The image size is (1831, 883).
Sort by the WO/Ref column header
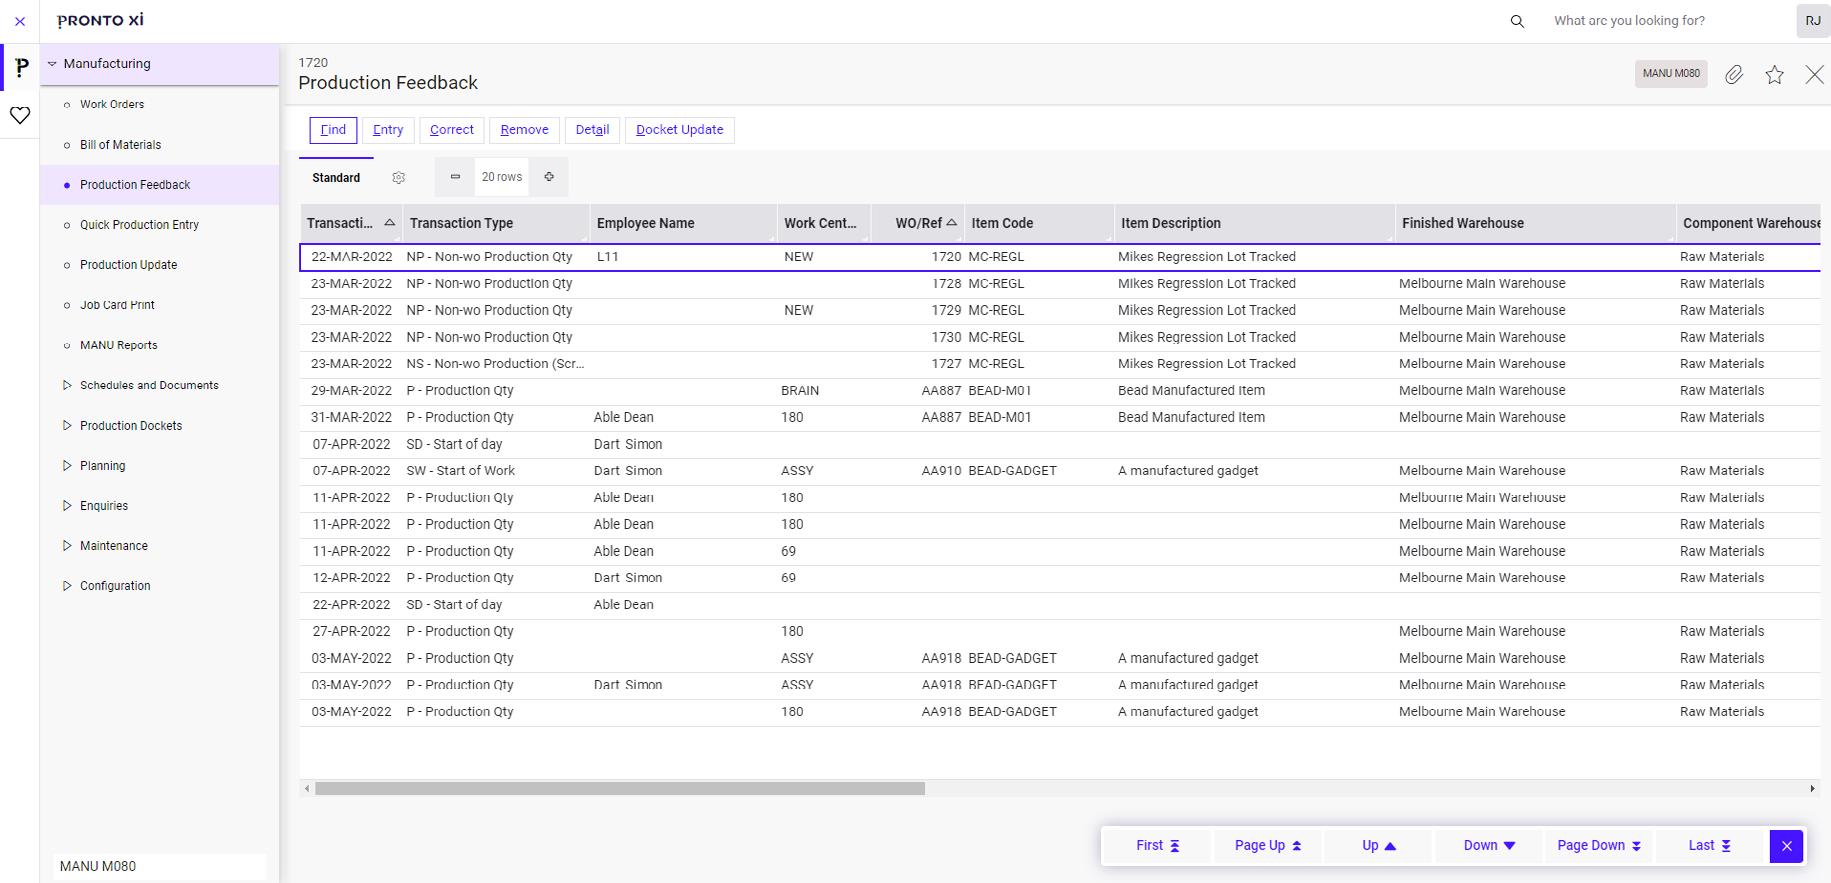tap(917, 223)
